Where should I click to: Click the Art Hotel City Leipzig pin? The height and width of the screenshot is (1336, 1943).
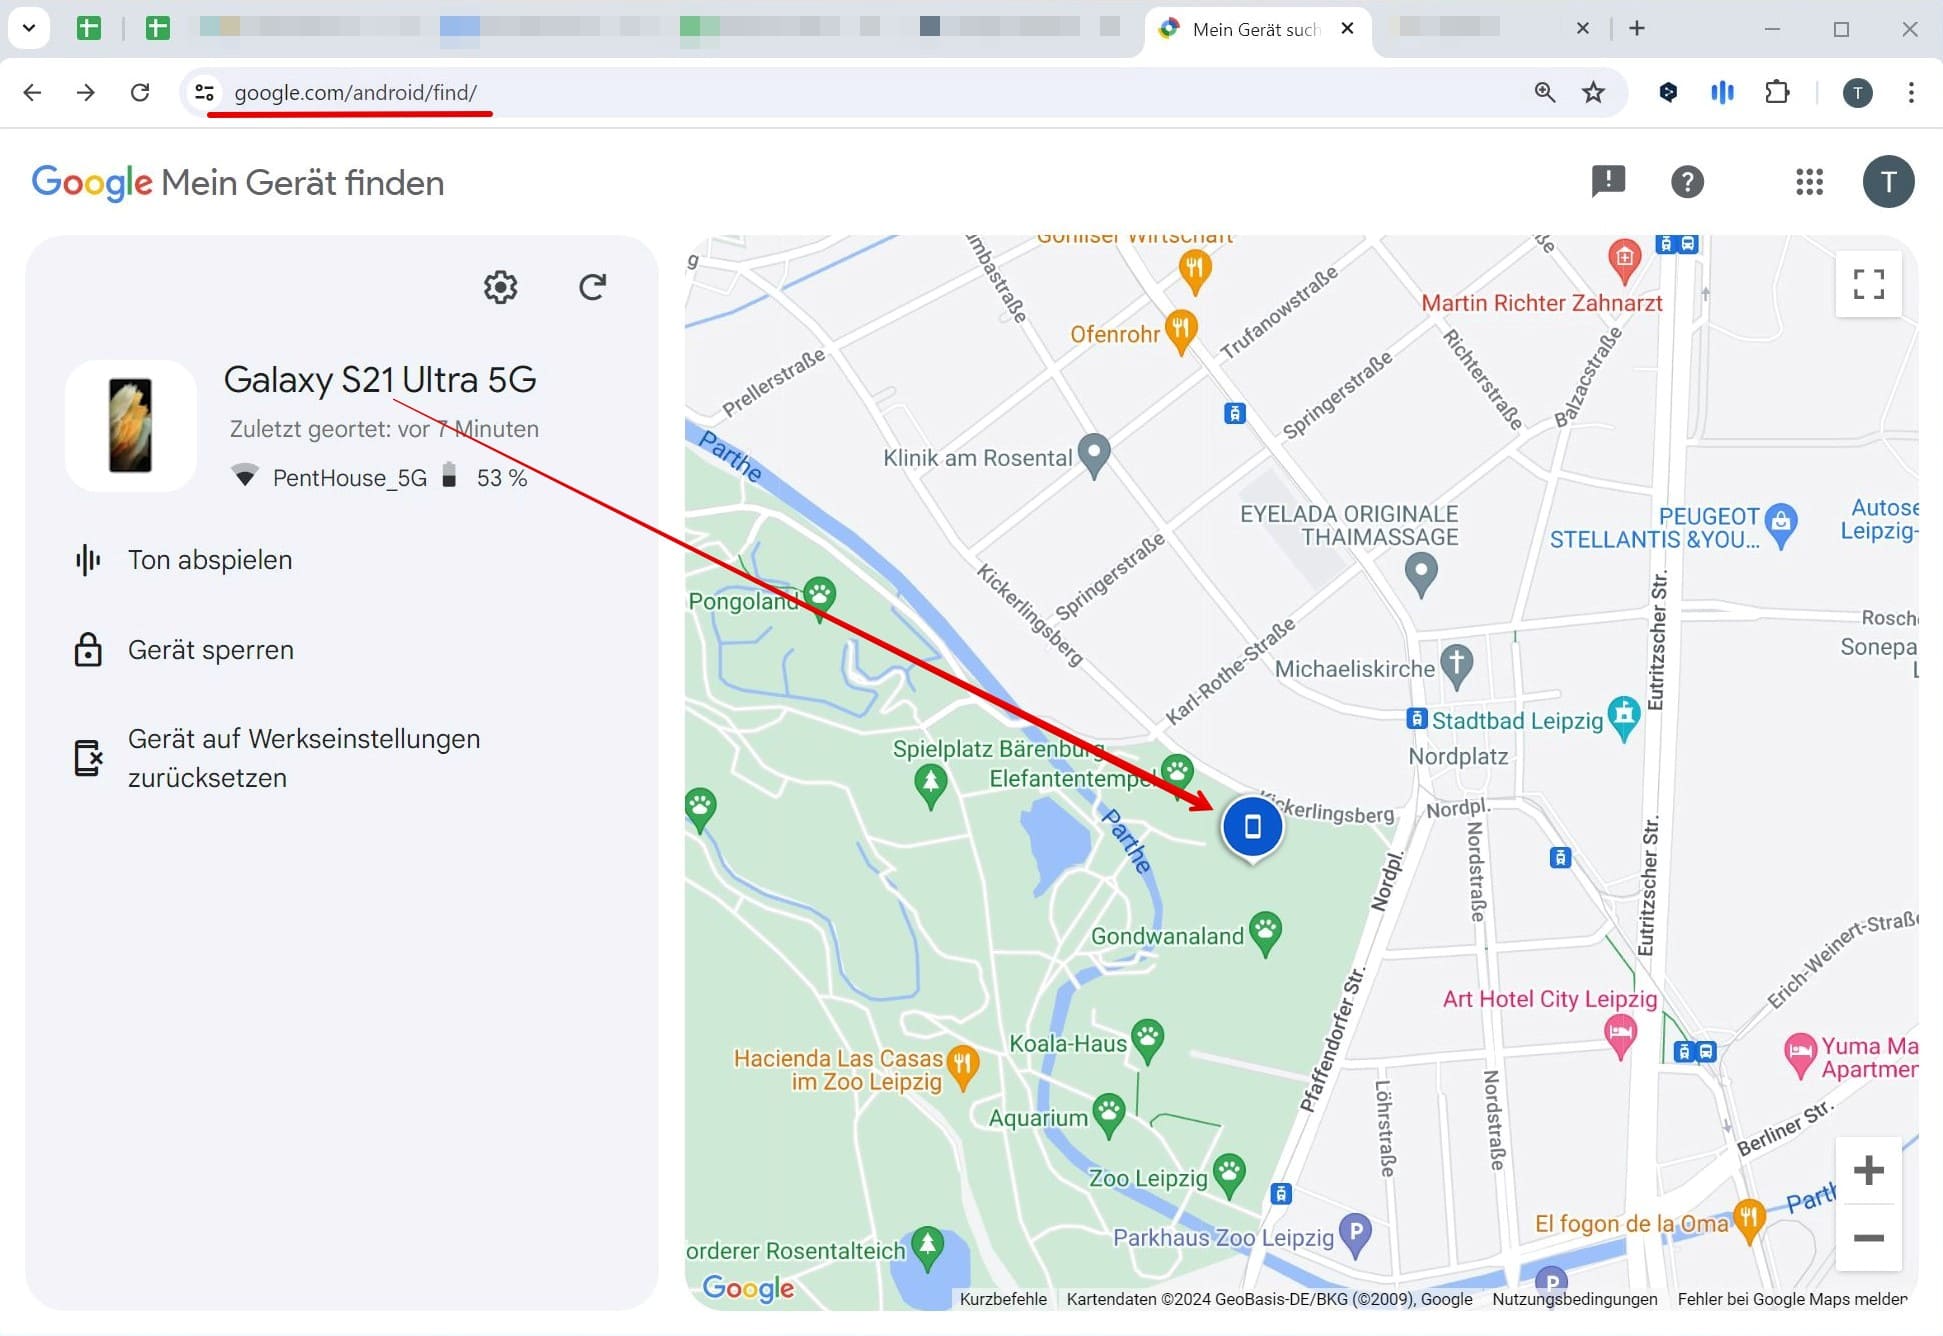(x=1620, y=1036)
